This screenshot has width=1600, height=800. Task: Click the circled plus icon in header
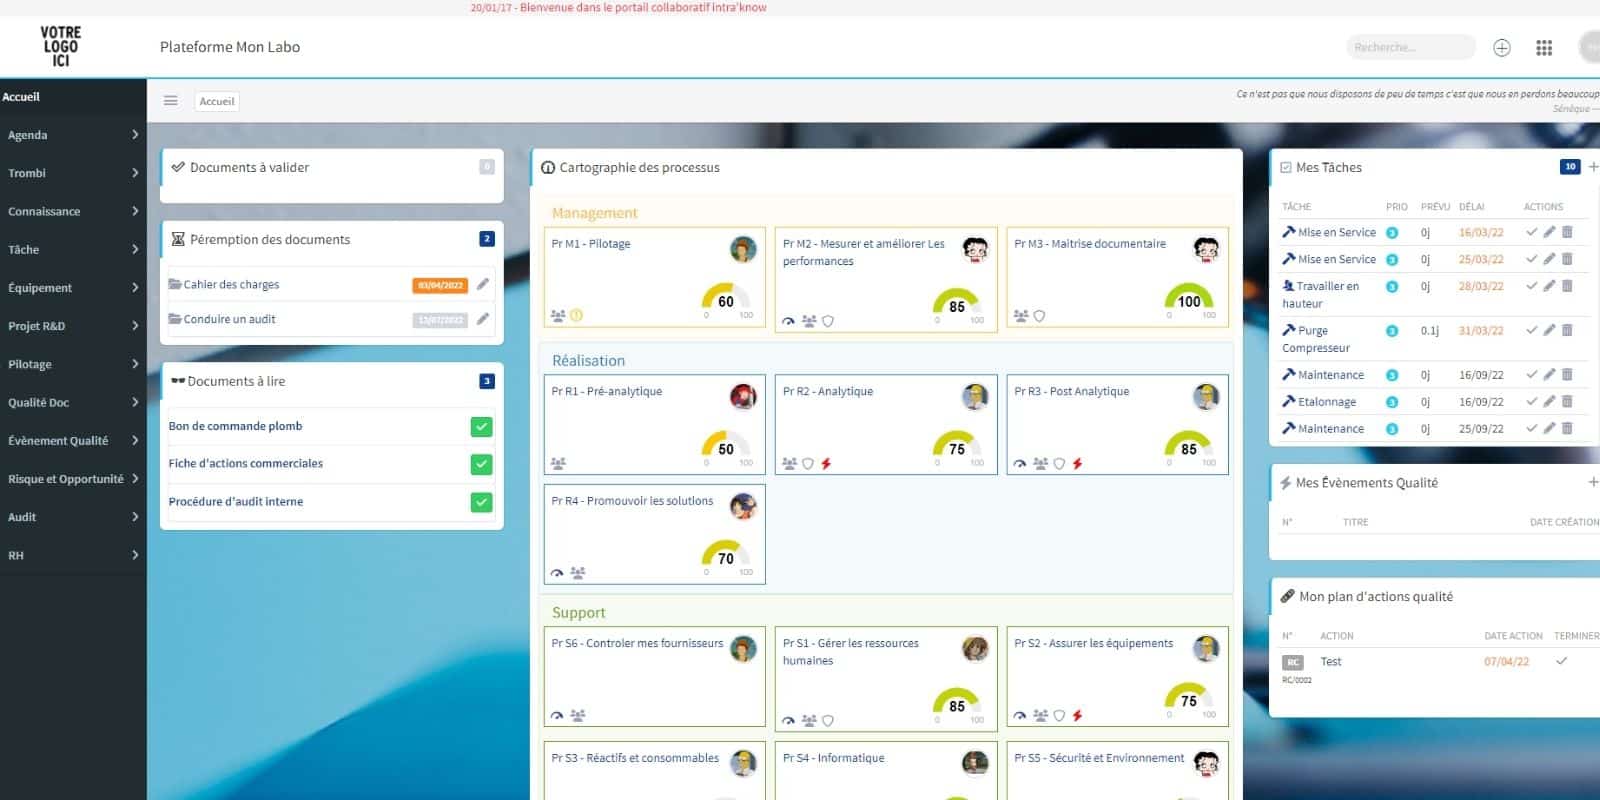click(x=1501, y=47)
